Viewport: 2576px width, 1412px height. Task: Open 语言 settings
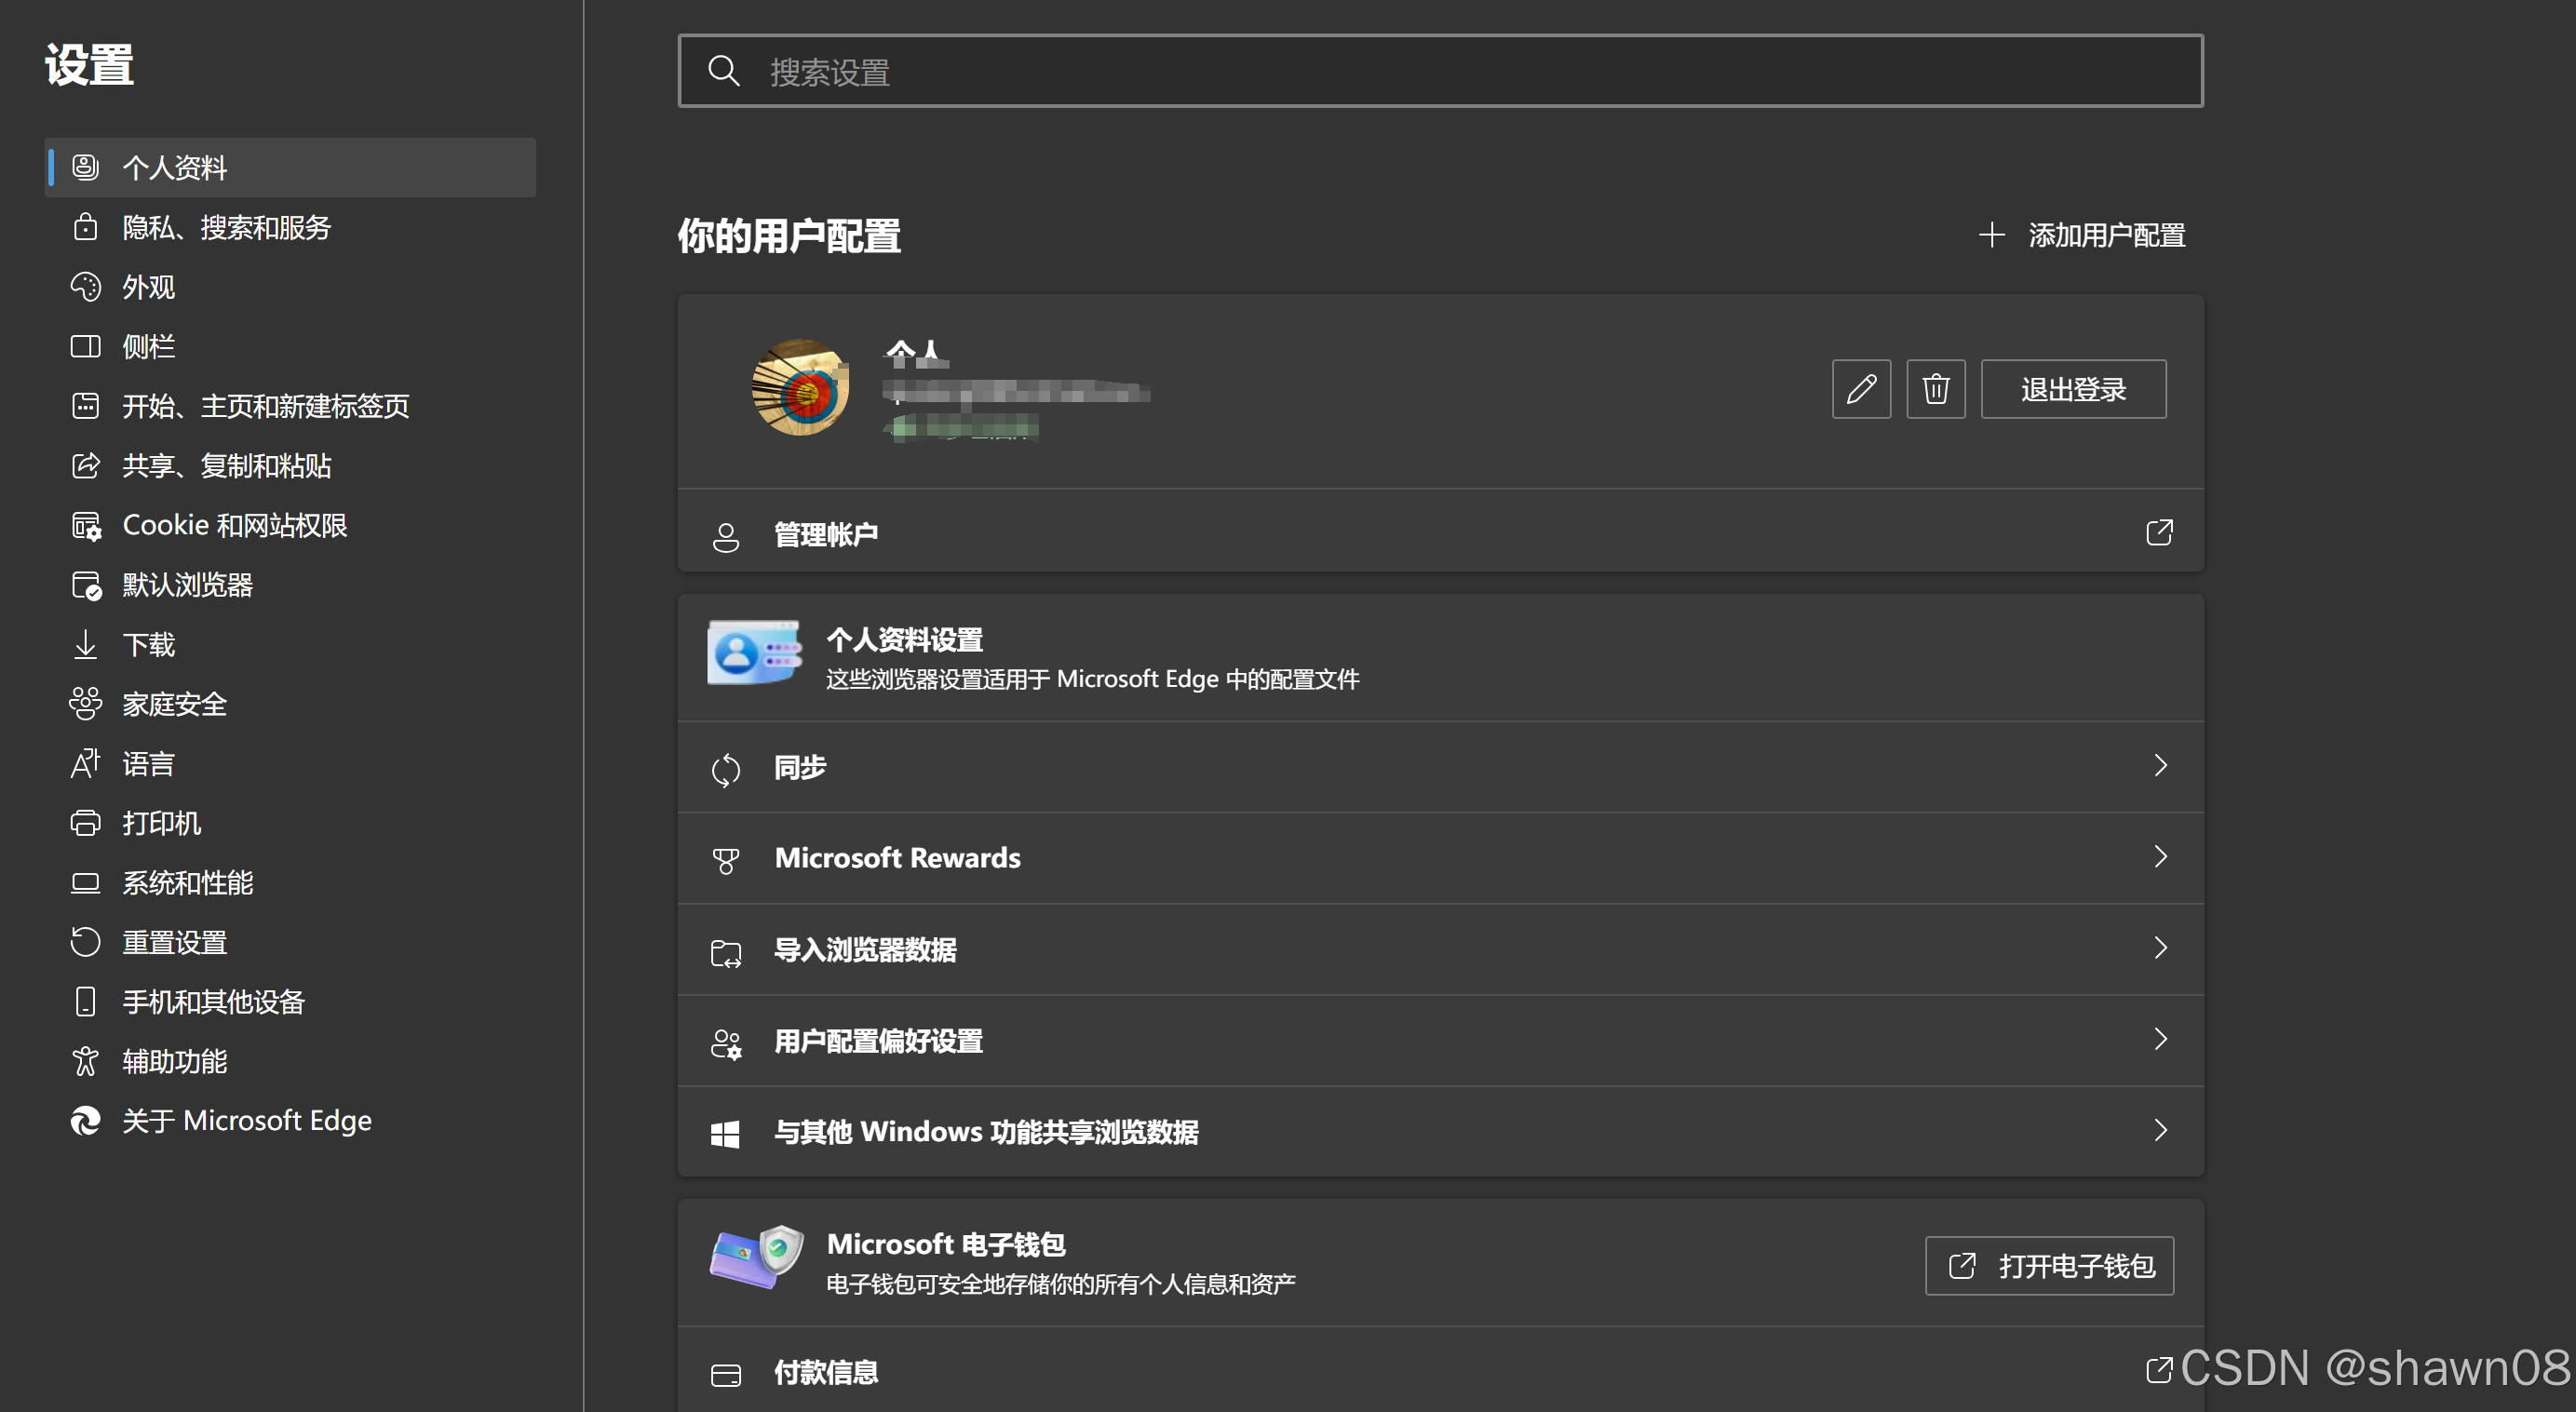(290, 763)
